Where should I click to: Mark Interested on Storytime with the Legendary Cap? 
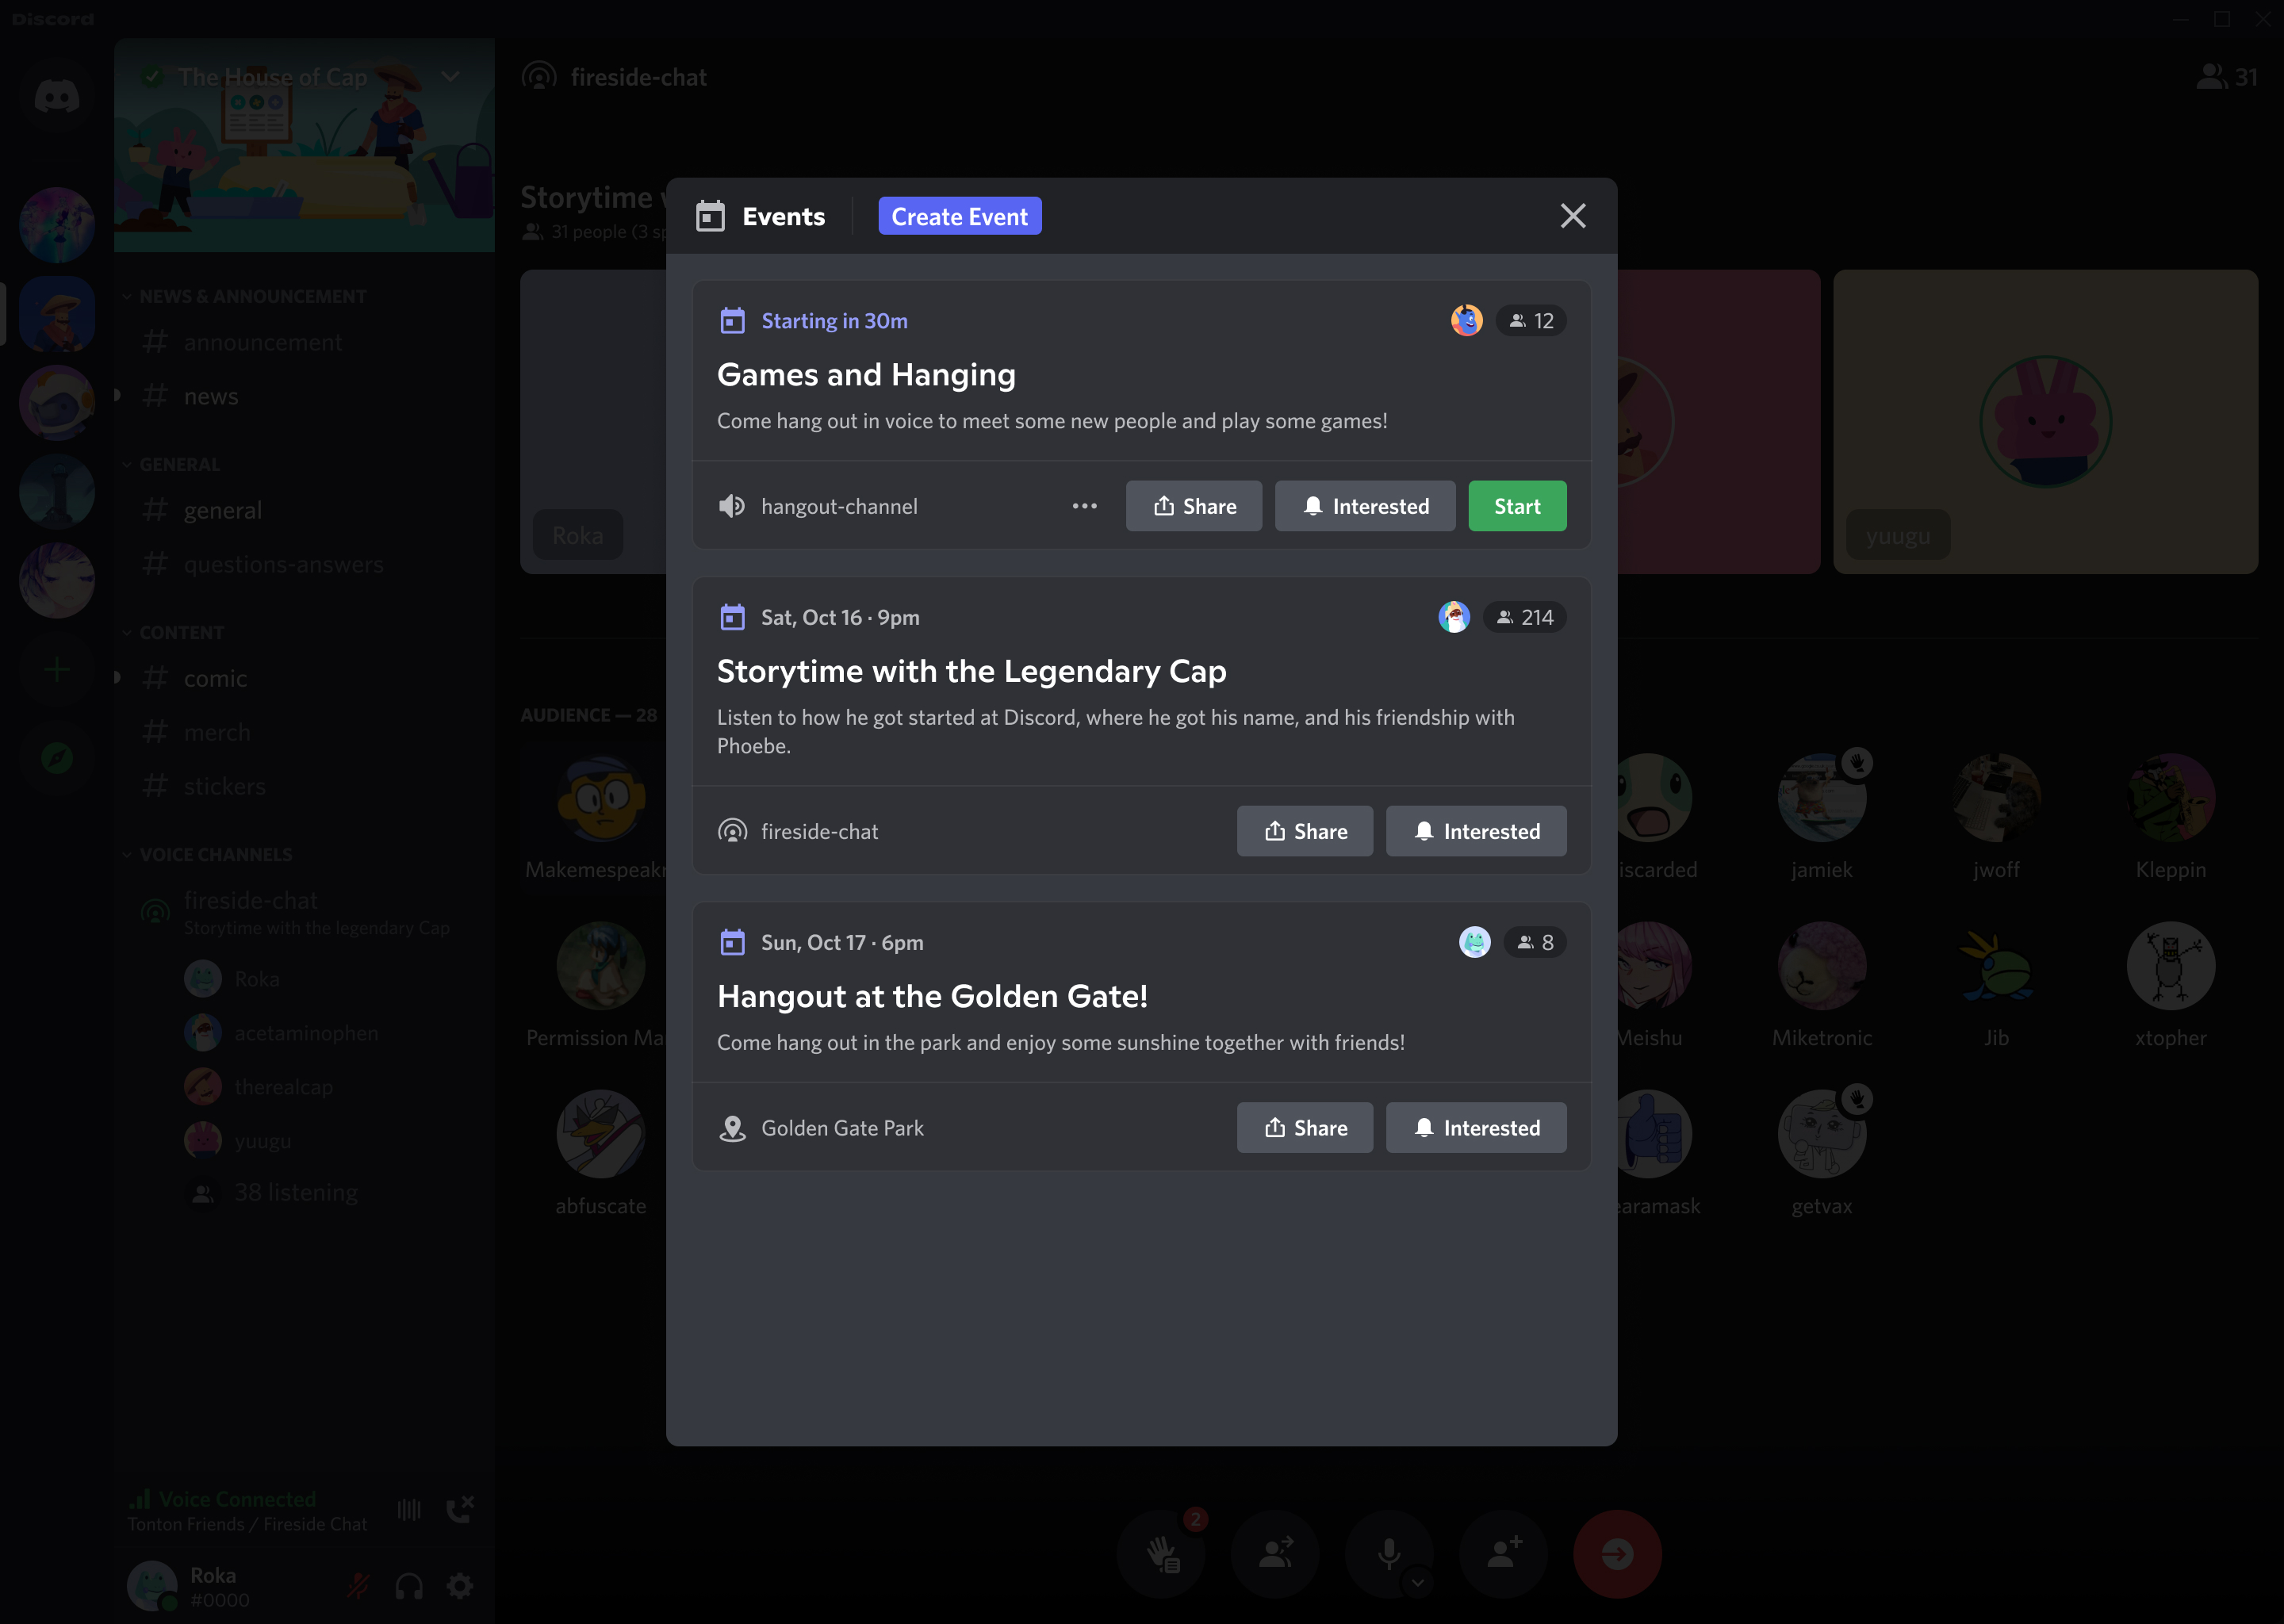[1475, 831]
